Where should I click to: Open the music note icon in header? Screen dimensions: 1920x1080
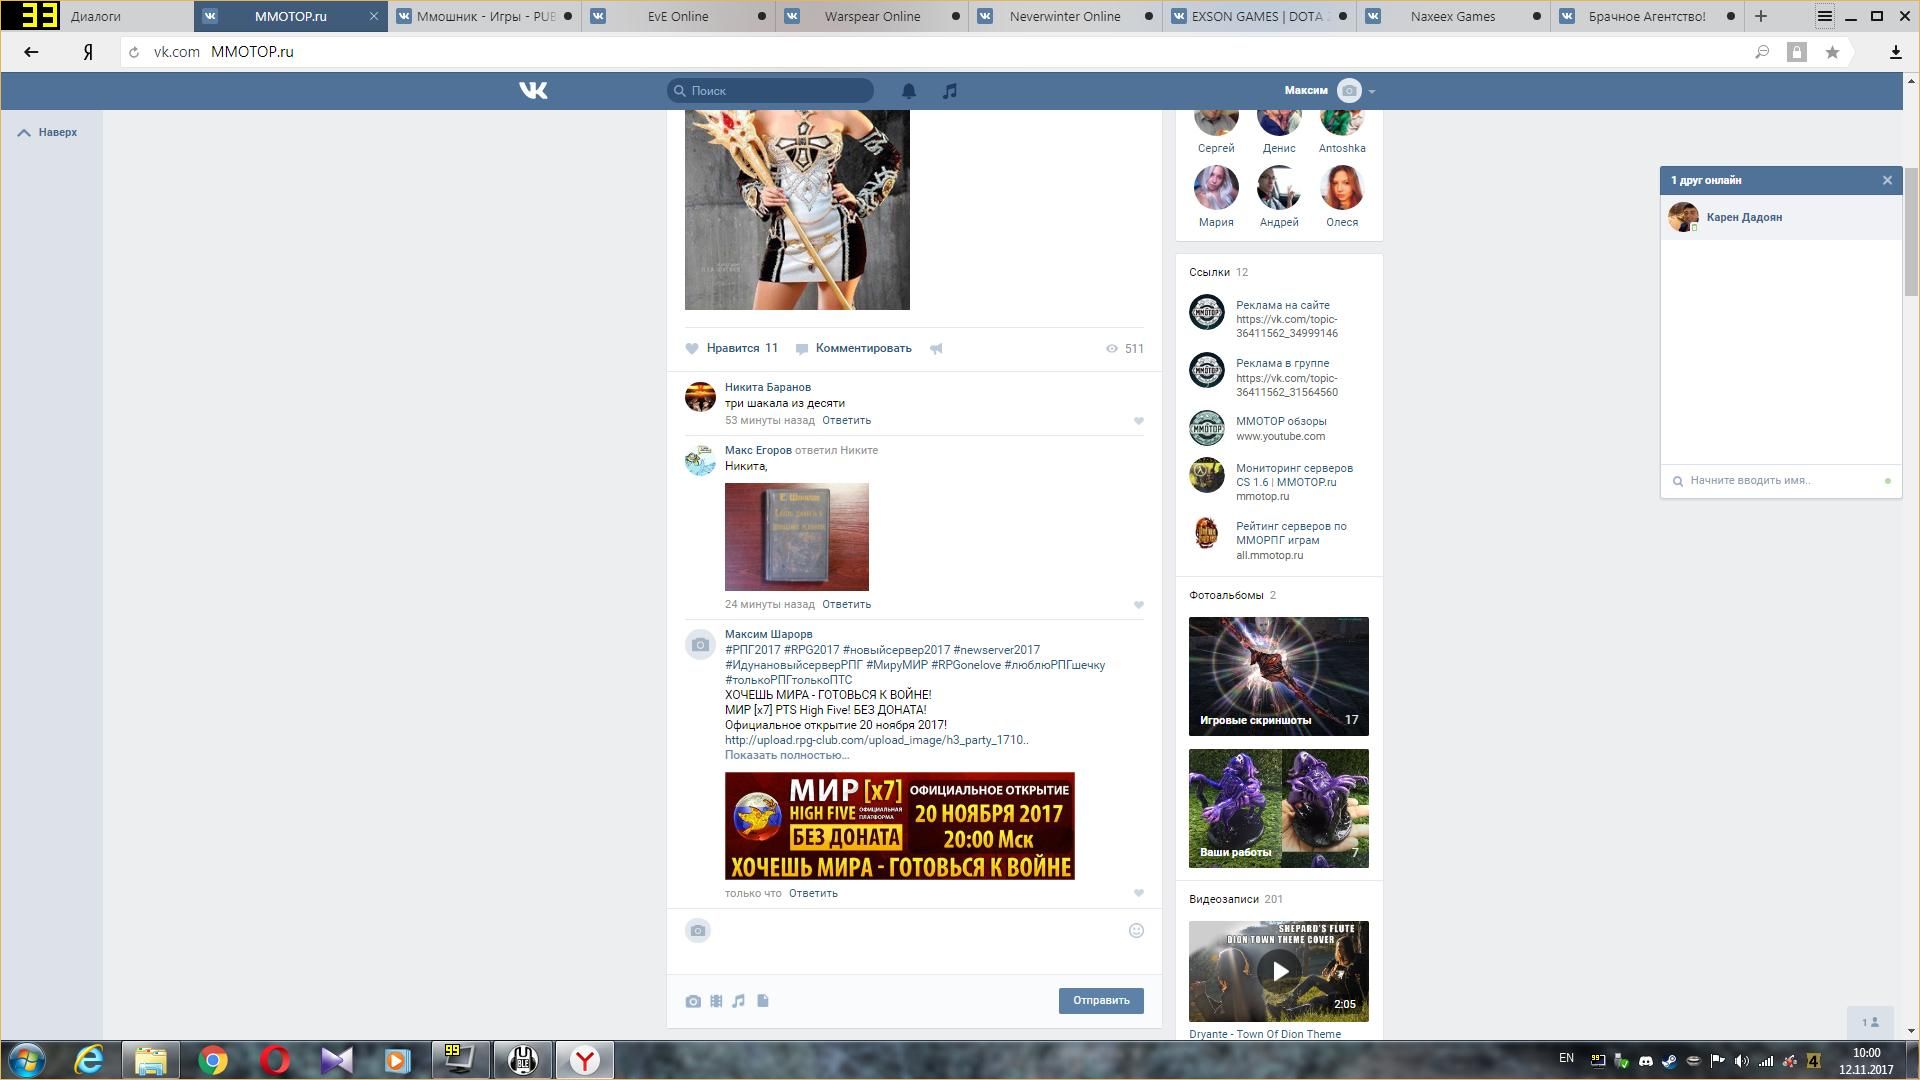coord(949,91)
